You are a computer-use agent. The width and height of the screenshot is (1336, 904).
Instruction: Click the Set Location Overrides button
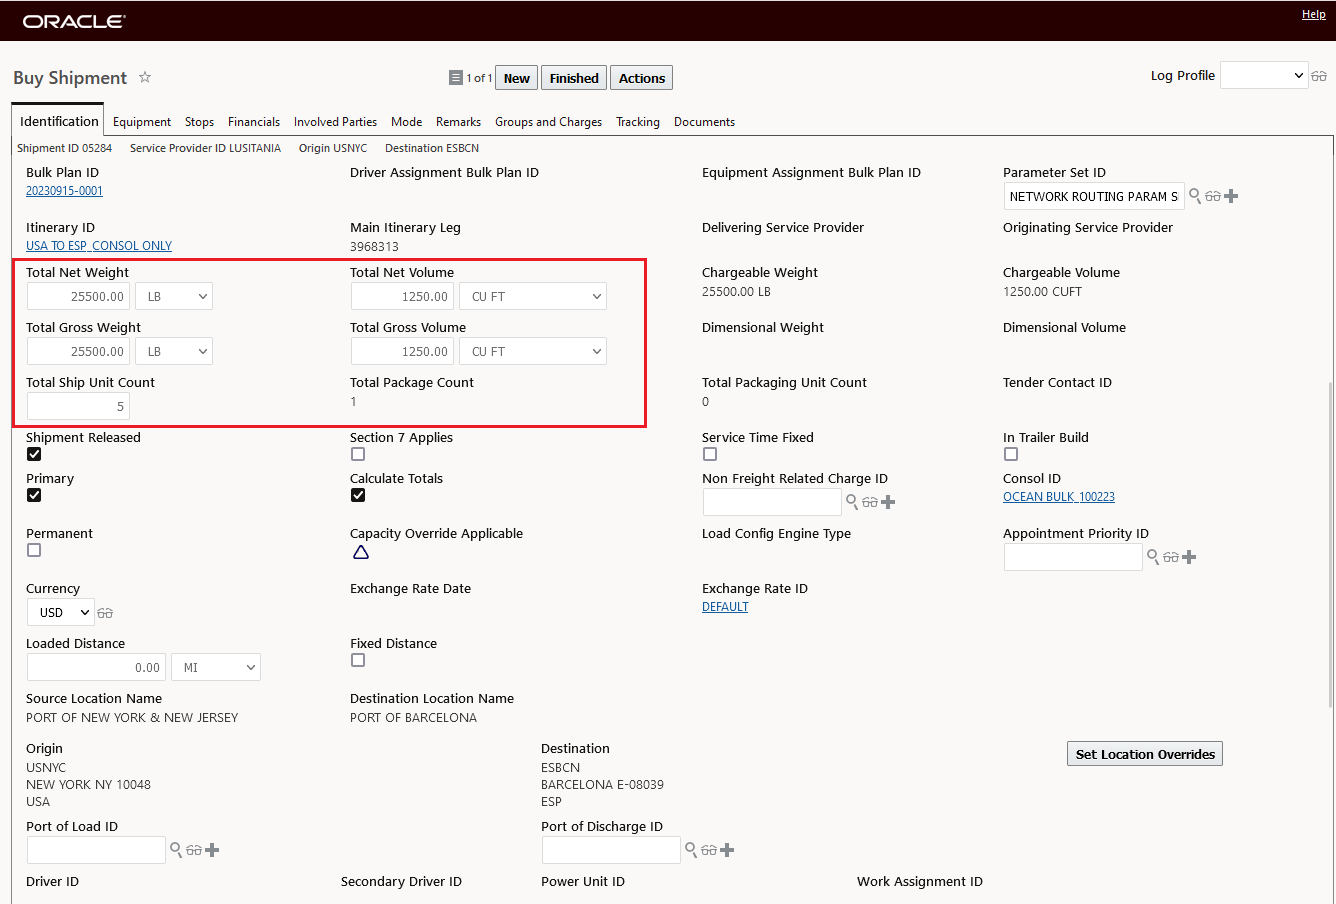[x=1145, y=754]
